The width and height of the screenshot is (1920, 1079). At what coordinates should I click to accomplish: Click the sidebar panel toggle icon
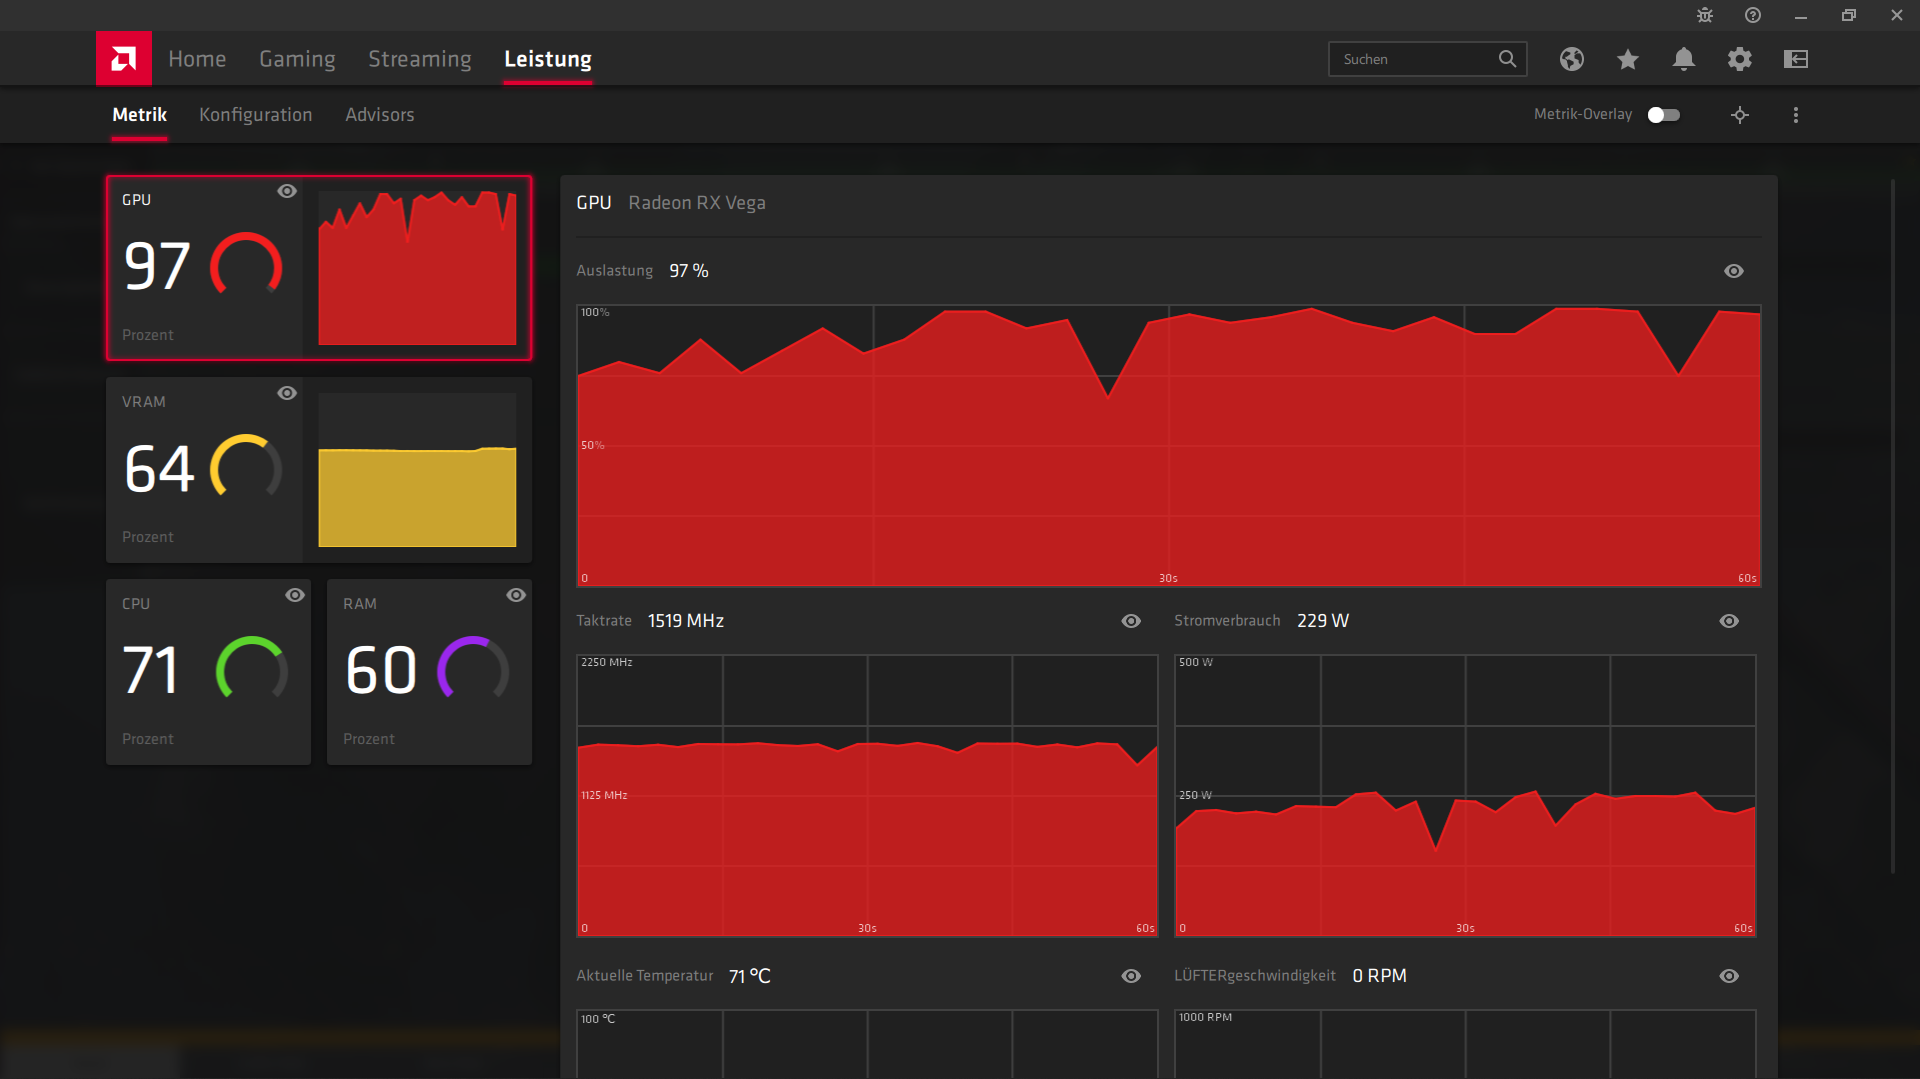(1796, 59)
